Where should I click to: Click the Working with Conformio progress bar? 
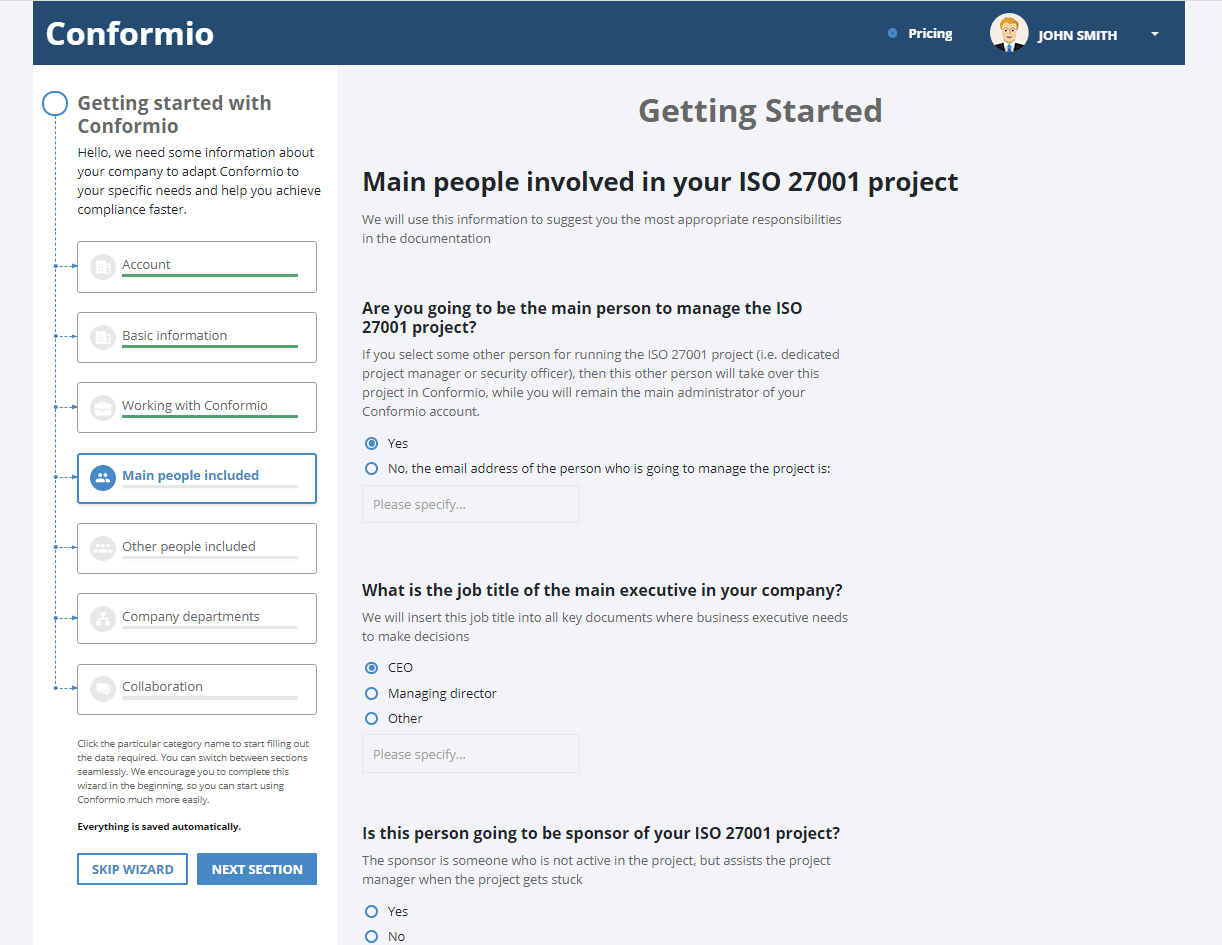coord(210,416)
